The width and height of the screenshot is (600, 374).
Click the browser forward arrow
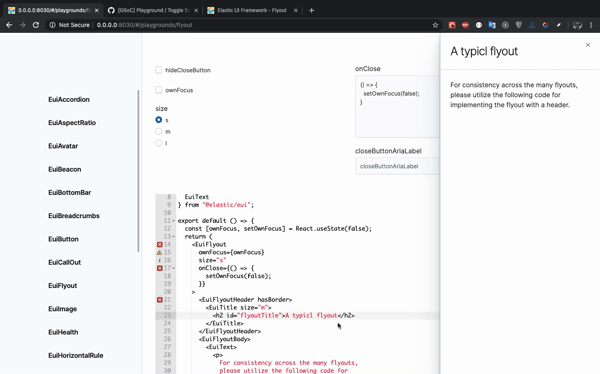(23, 25)
